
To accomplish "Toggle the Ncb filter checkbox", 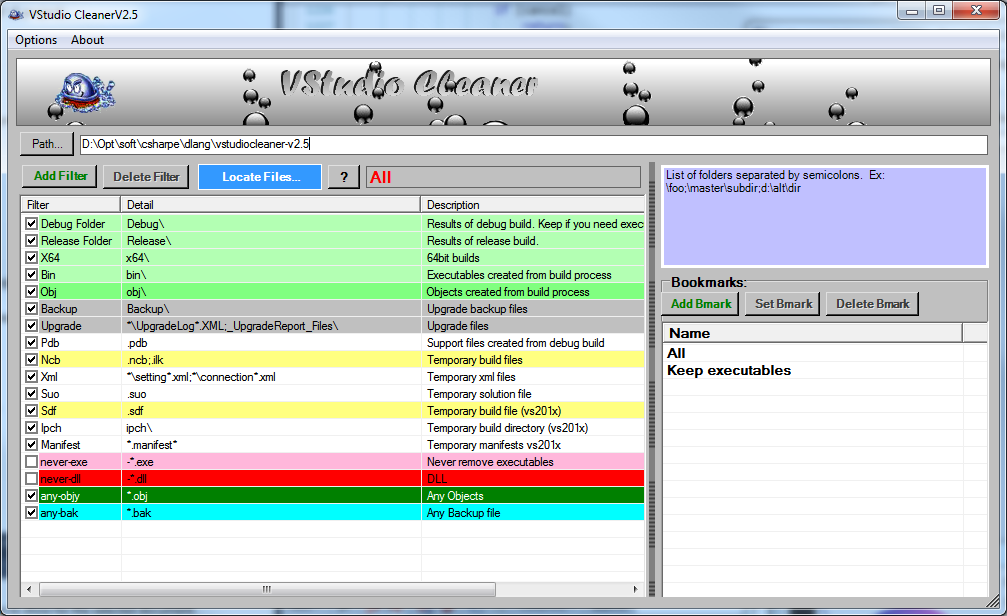I will 31,360.
